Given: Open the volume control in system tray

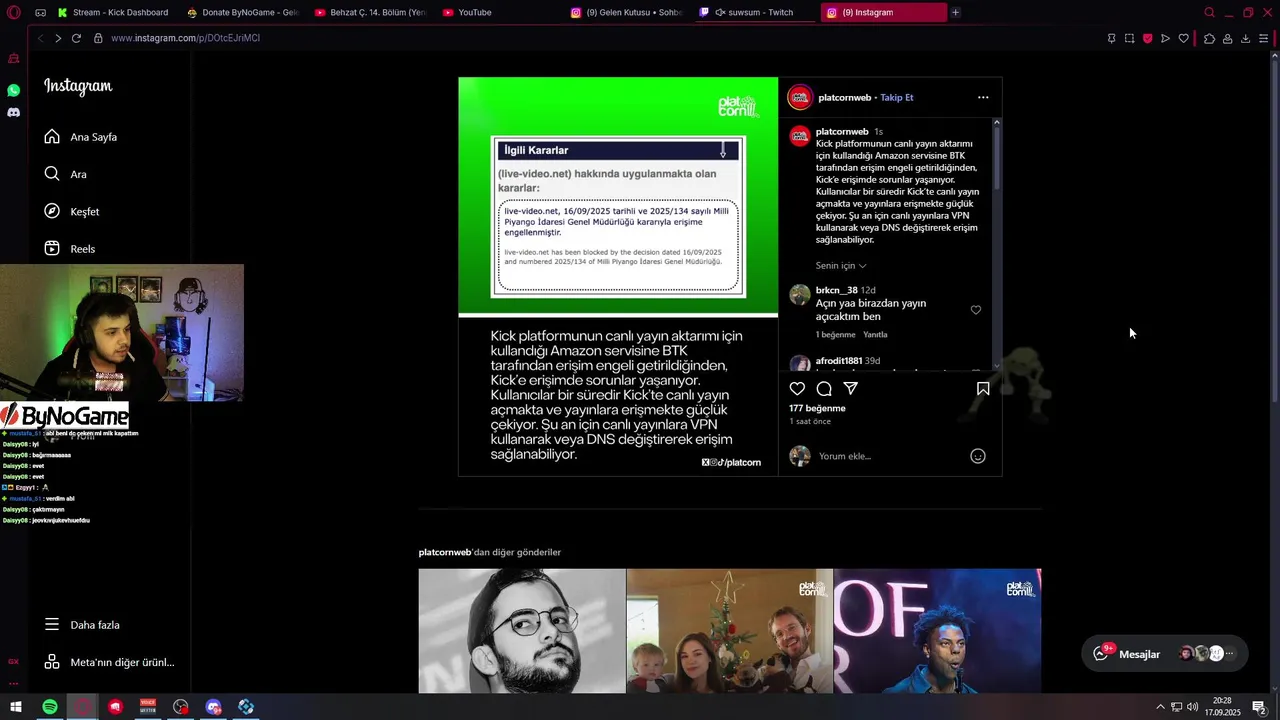Looking at the screenshot, I should click(1193, 707).
